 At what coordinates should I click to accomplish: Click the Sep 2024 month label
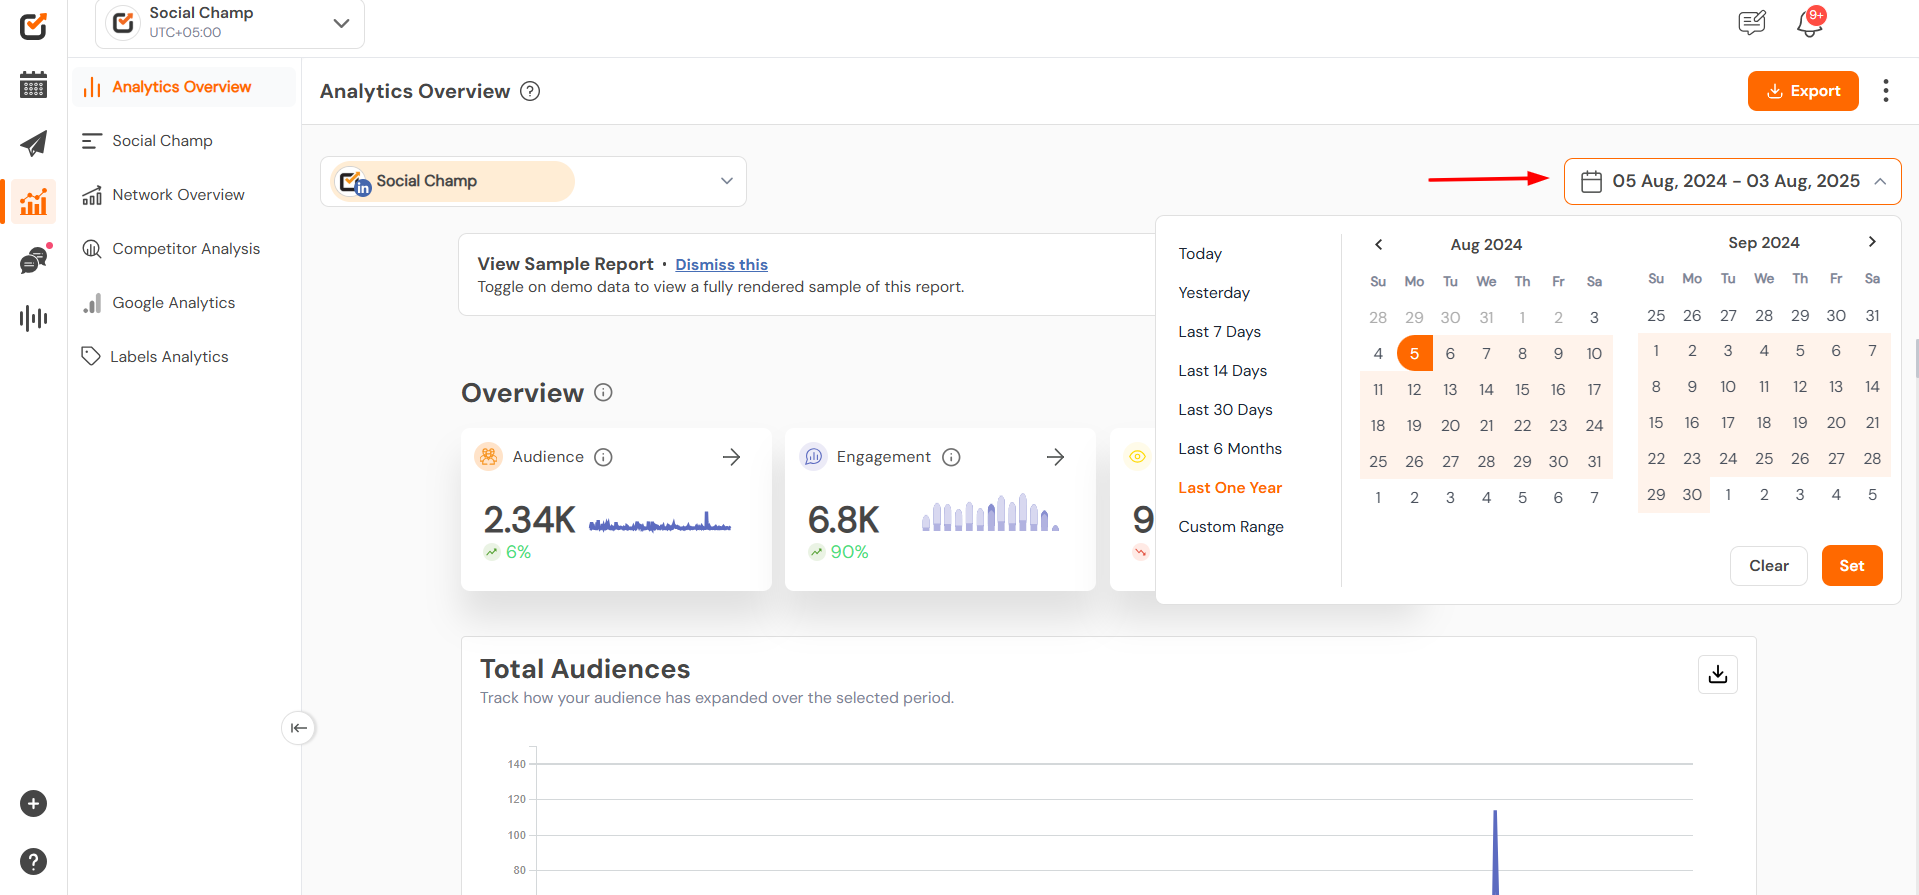coord(1764,243)
